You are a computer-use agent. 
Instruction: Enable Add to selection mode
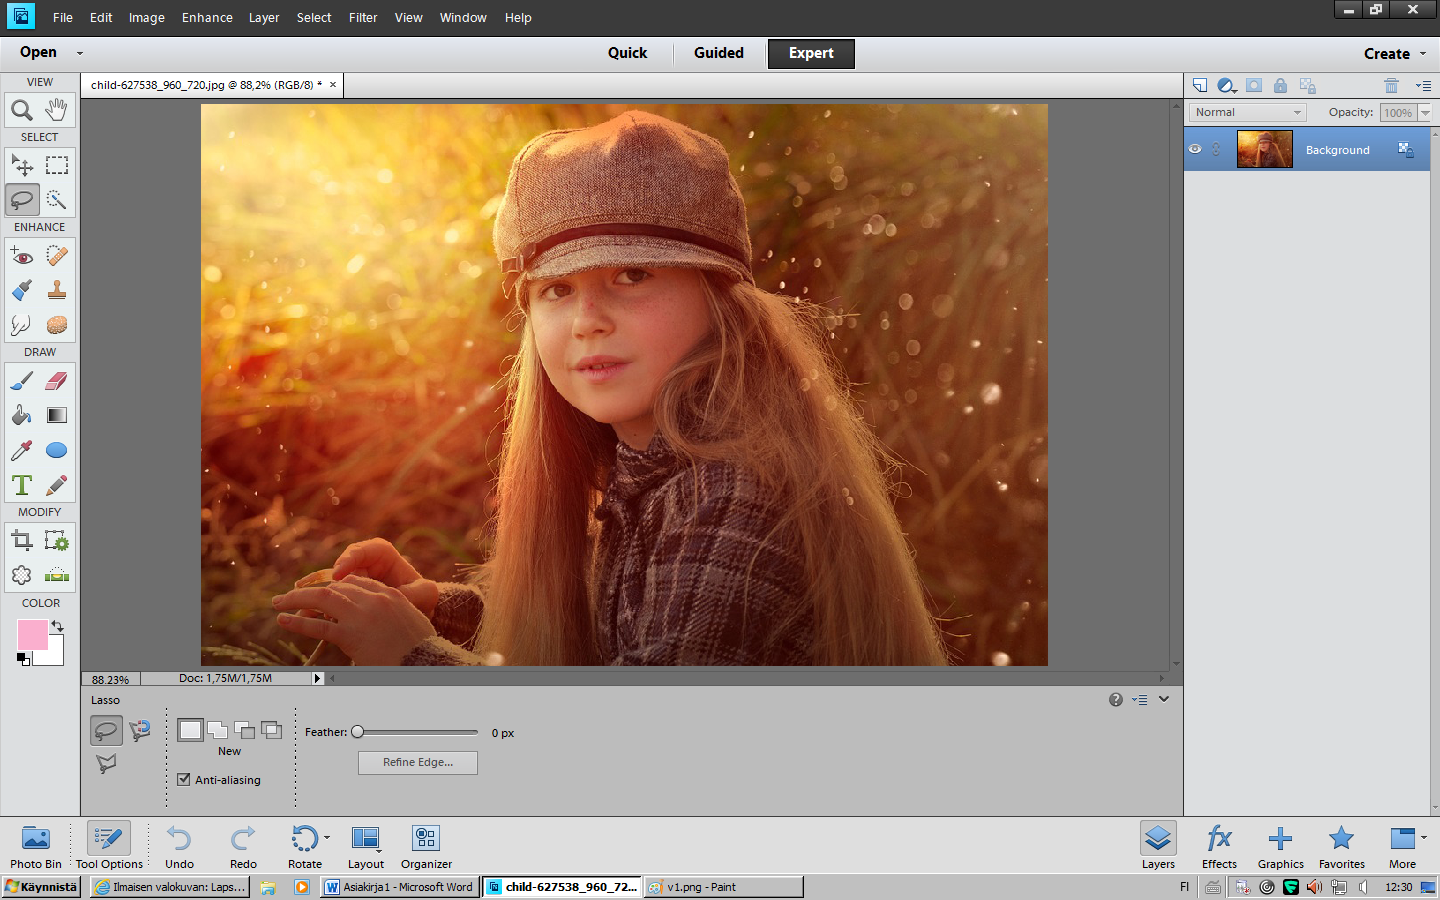click(218, 730)
